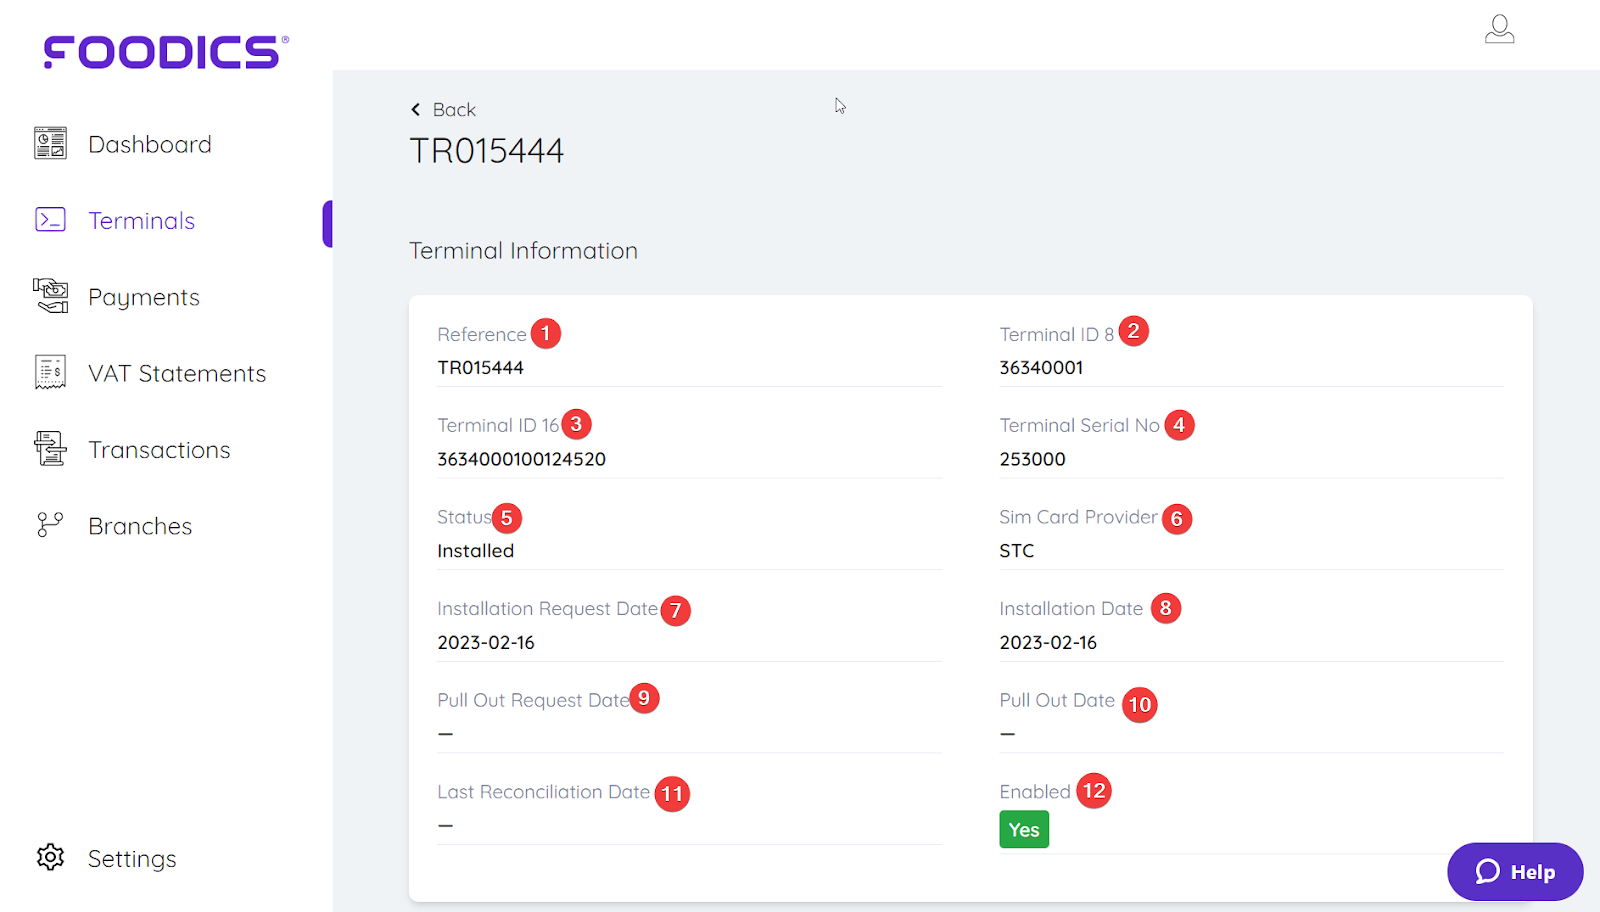Select Terminal ID 16 value 3634000100124520
The width and height of the screenshot is (1600, 912).
click(x=521, y=459)
